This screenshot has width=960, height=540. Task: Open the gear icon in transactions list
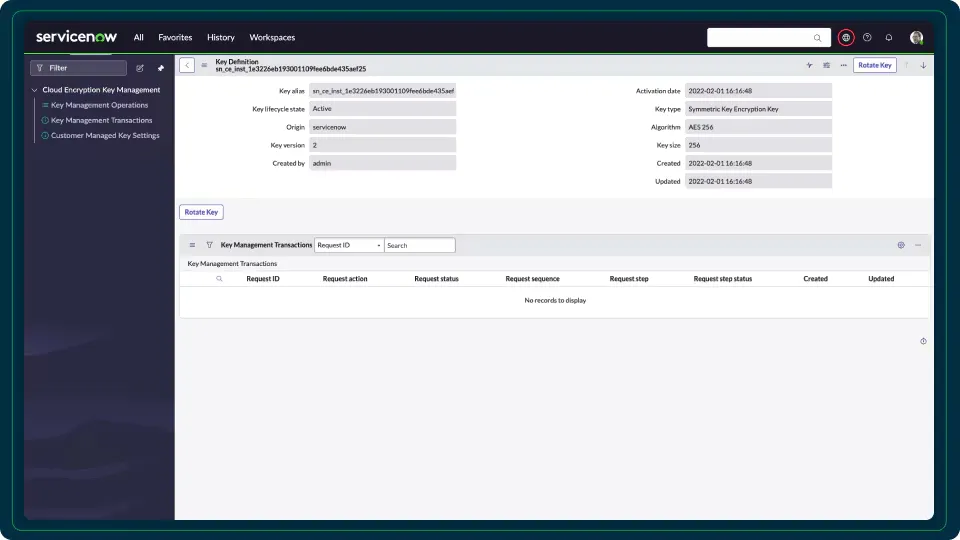pos(901,245)
